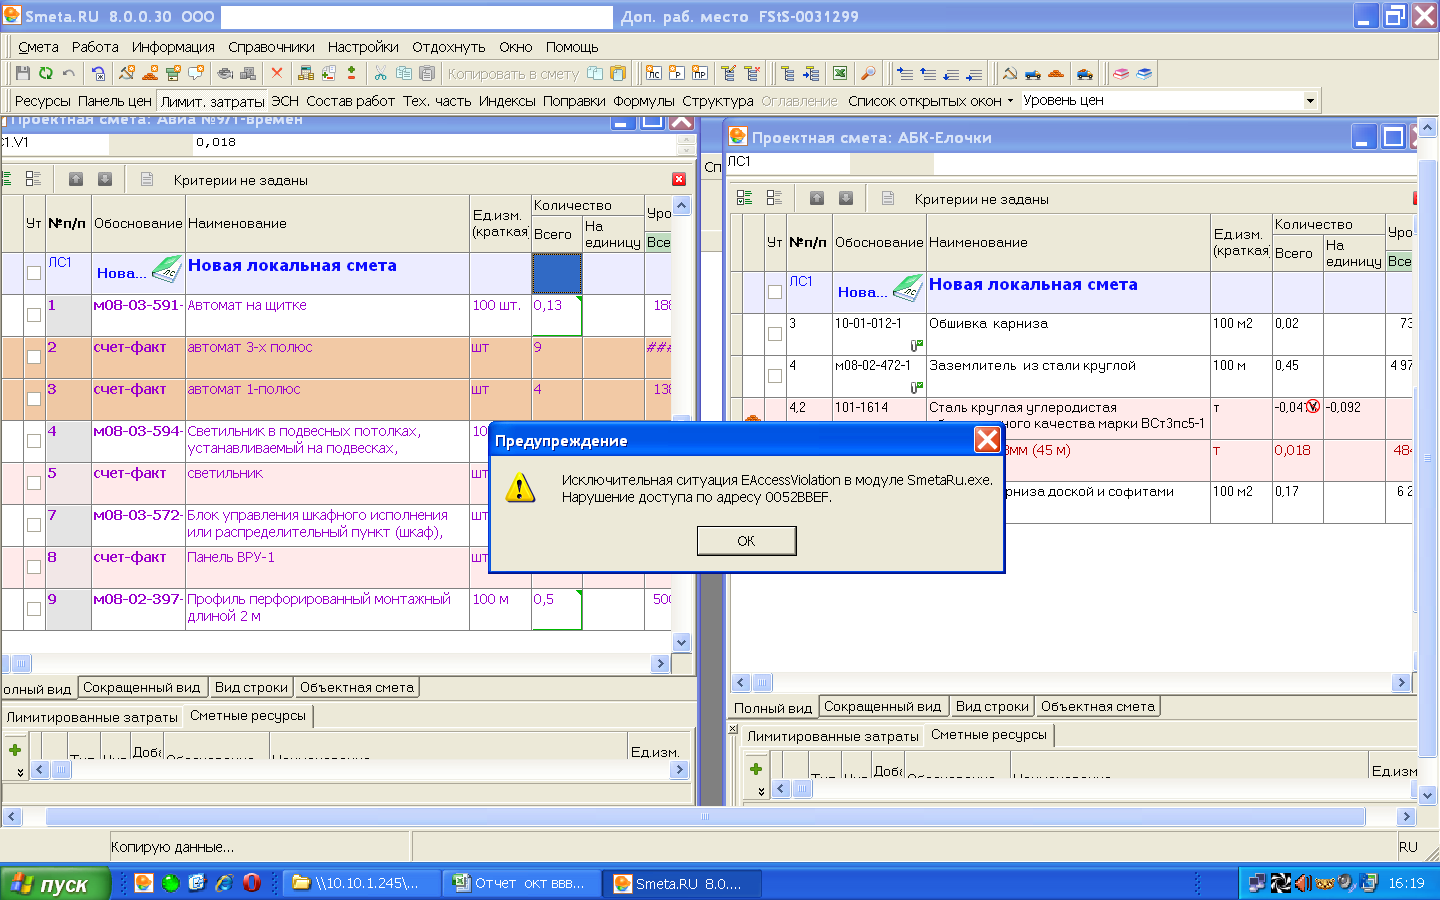Open the 'Список открытых окон' dropdown
The width and height of the screenshot is (1440, 900).
pos(930,101)
